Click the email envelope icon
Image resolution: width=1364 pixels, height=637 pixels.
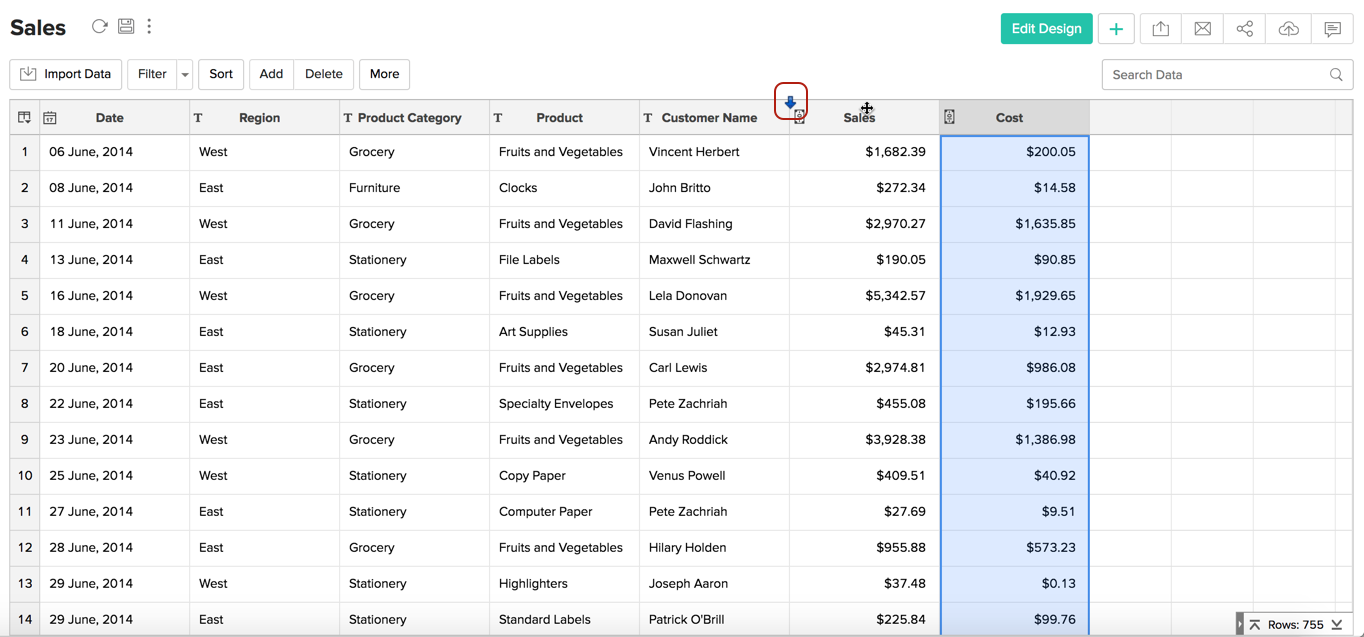pos(1202,29)
